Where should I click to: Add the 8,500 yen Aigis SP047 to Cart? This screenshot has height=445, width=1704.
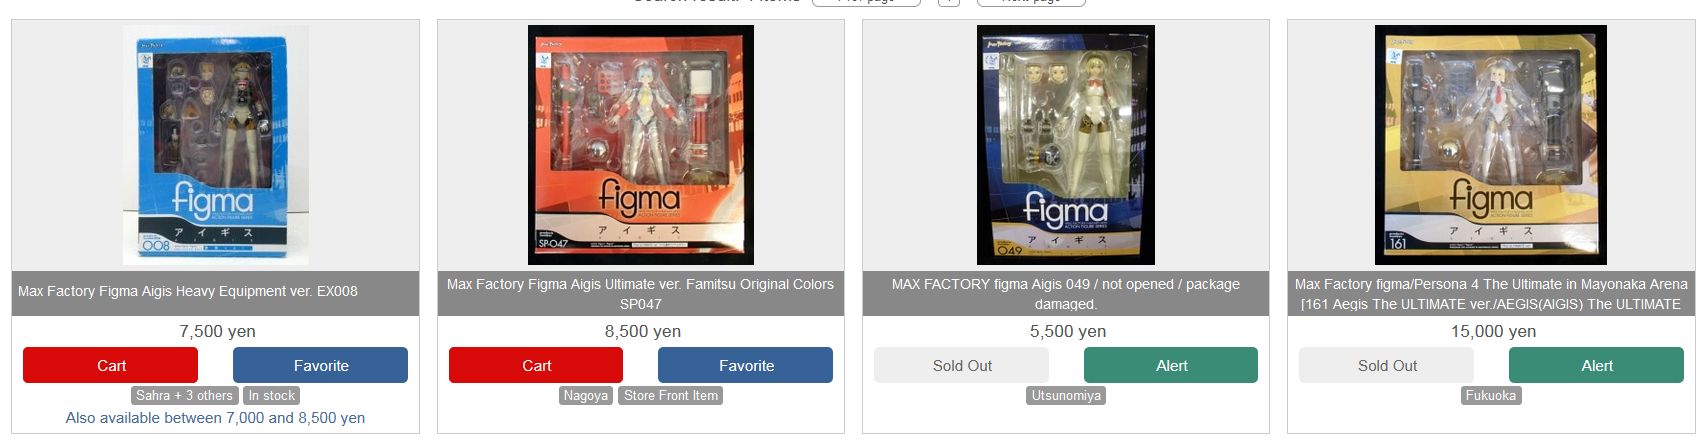536,365
